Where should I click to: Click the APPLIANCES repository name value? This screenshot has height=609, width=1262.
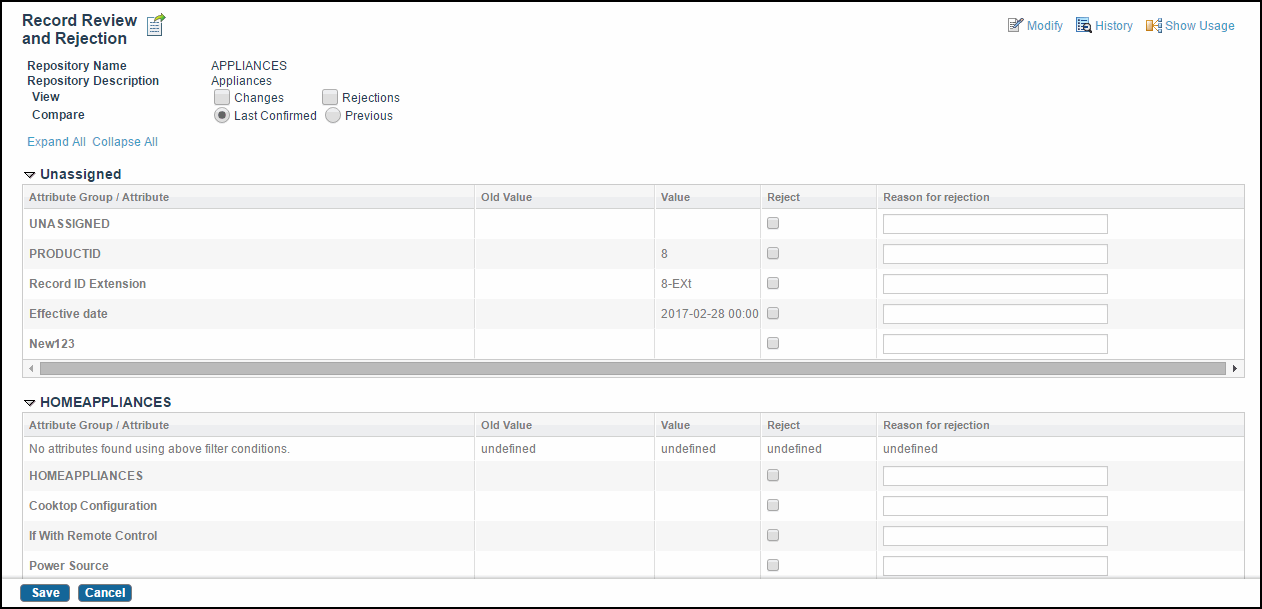249,66
